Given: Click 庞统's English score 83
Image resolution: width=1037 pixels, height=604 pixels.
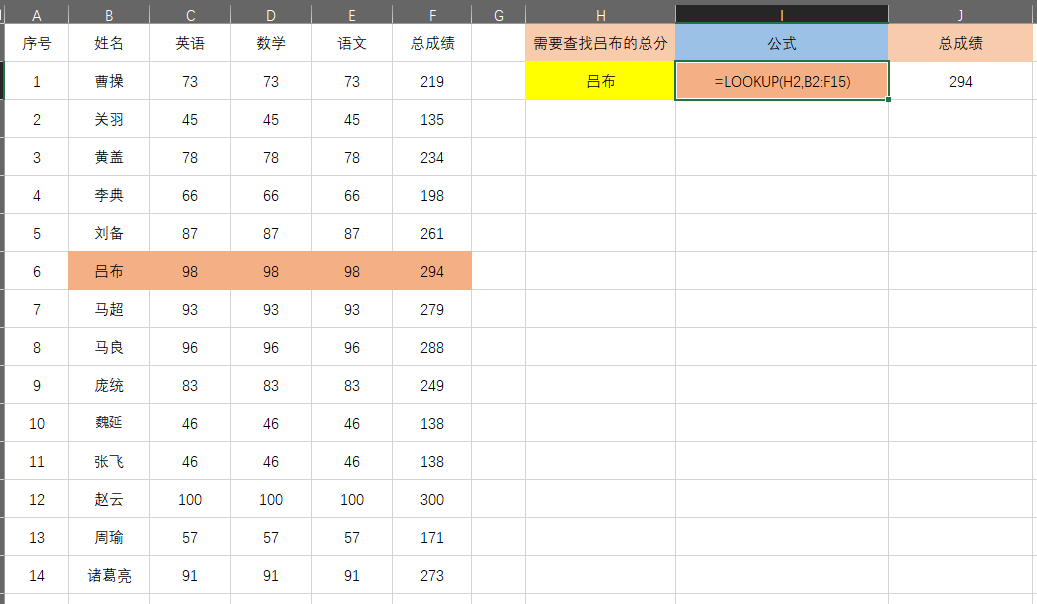Looking at the screenshot, I should (190, 386).
